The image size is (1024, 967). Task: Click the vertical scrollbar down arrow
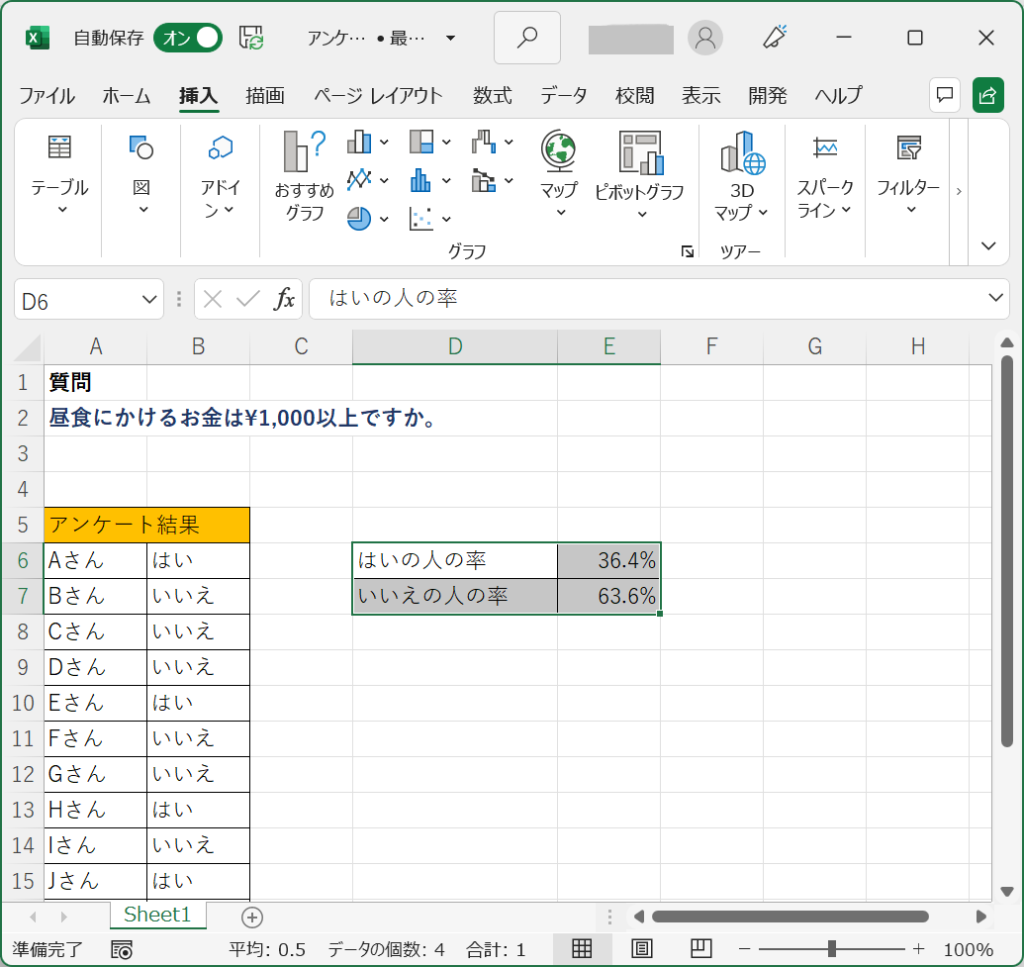[1006, 891]
